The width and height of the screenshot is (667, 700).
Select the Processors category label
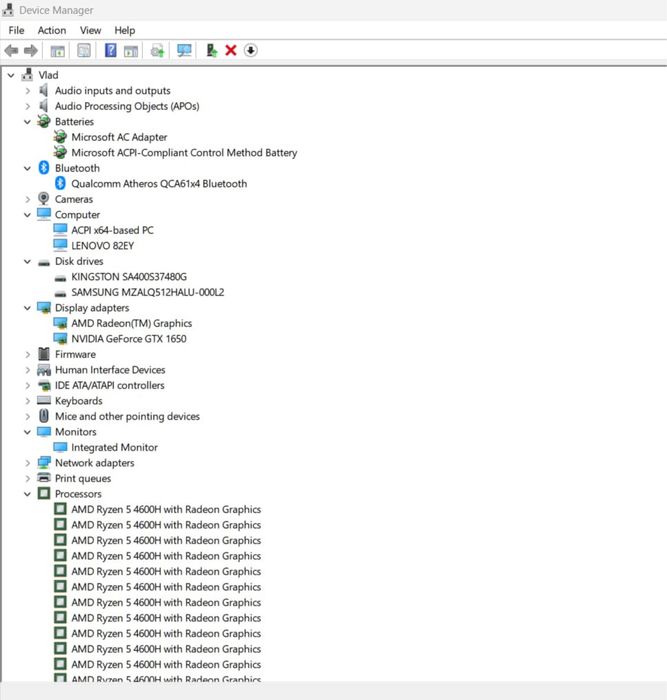point(78,494)
